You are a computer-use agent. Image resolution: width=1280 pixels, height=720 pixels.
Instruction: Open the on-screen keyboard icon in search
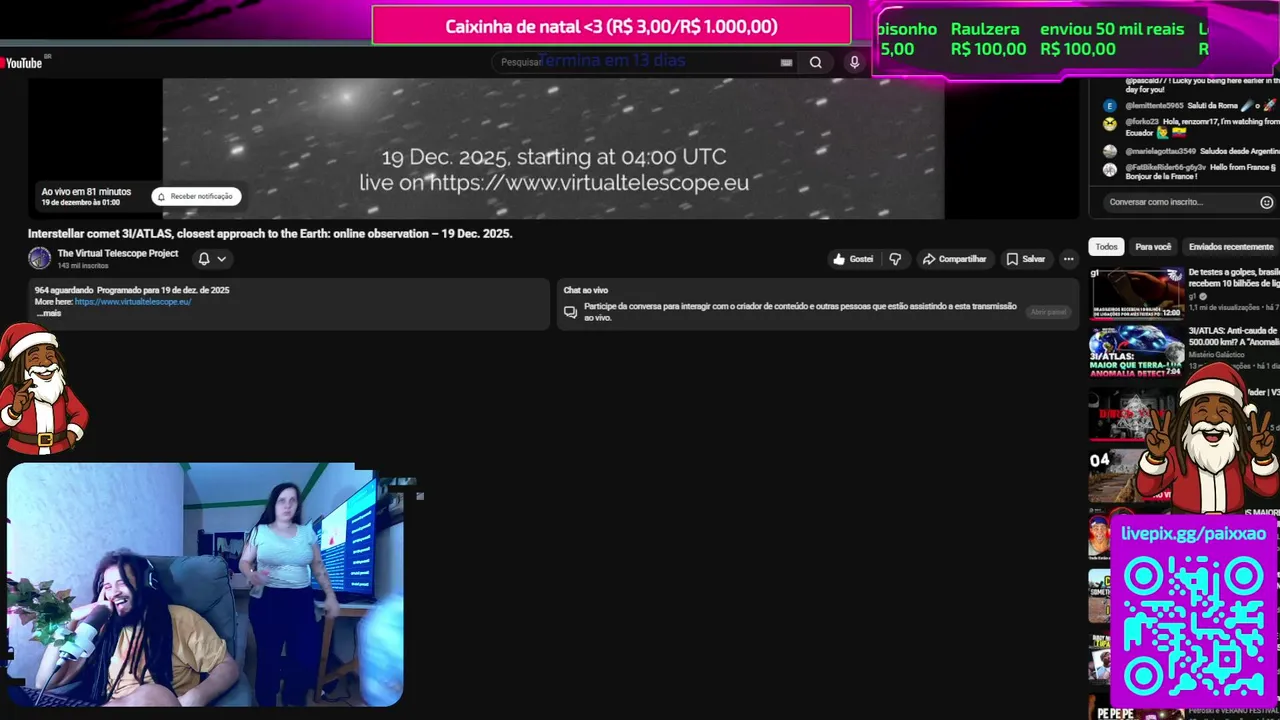786,62
